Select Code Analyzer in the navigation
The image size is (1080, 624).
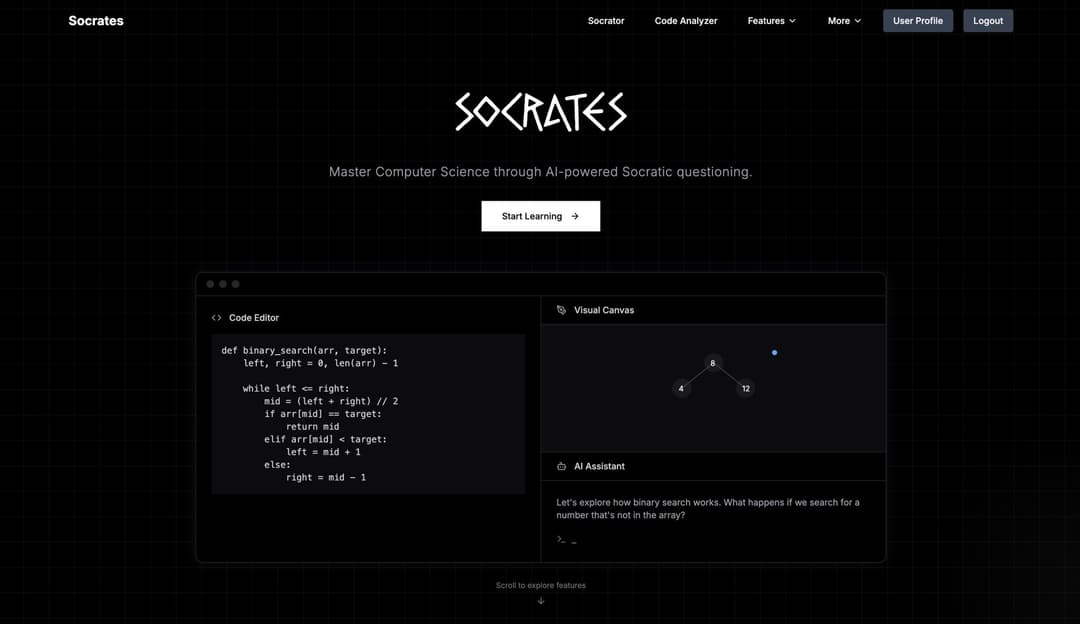pos(686,20)
